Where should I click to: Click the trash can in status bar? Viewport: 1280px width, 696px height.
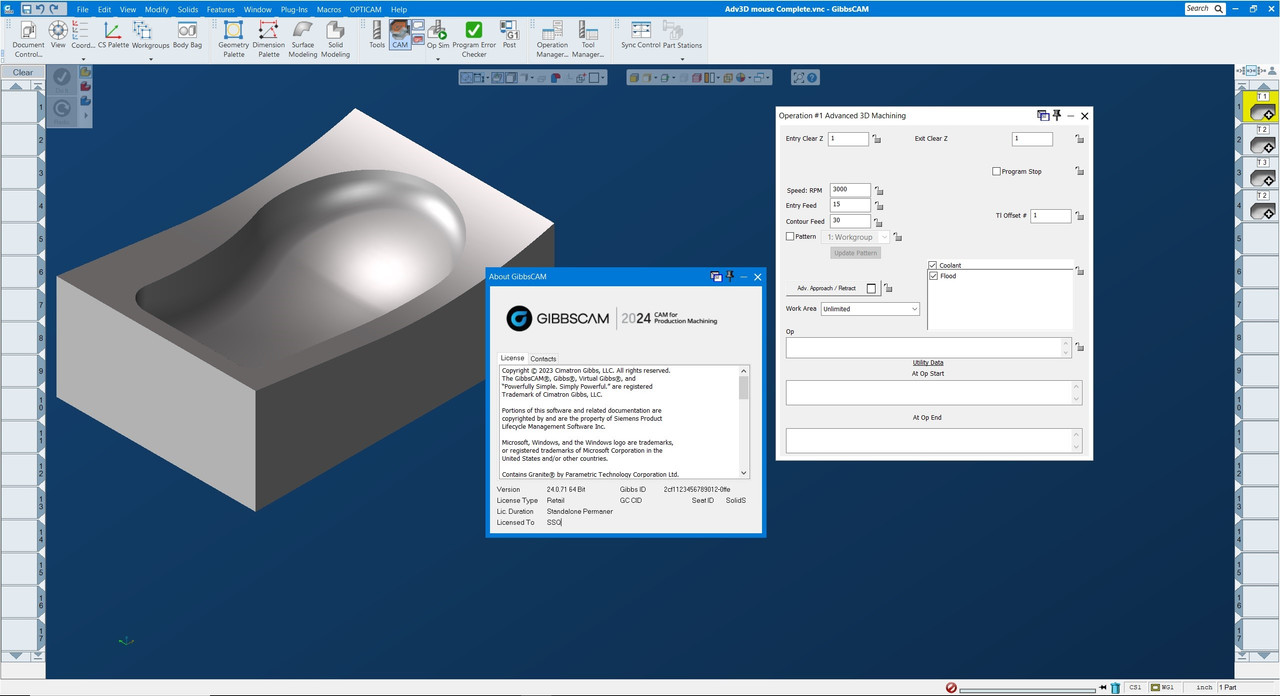(x=1115, y=688)
